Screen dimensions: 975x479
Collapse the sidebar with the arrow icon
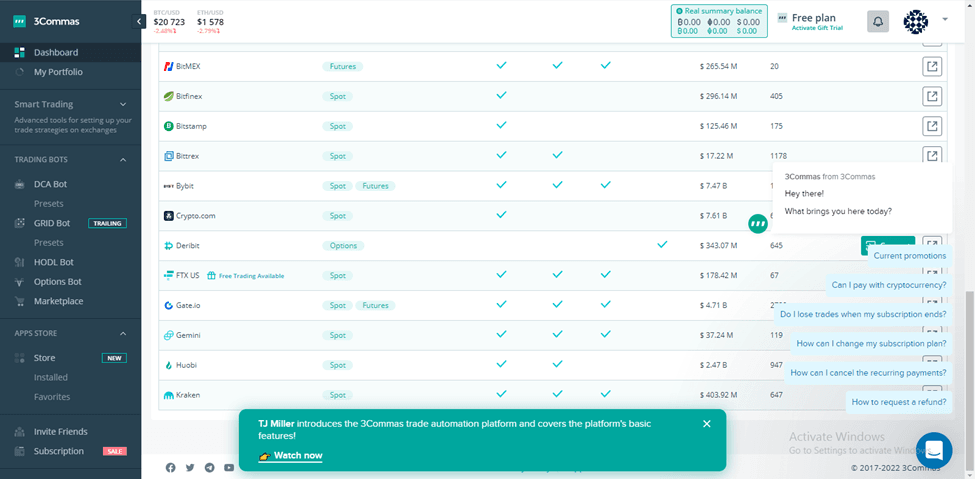click(x=139, y=22)
